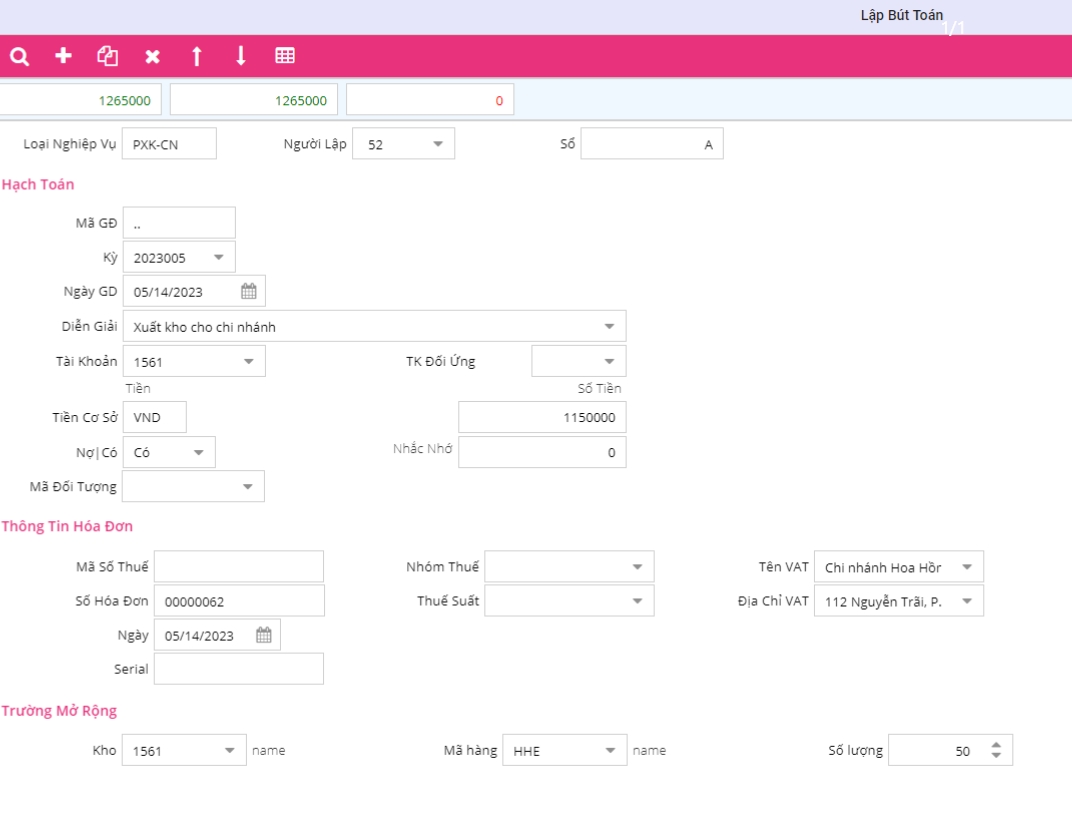
Task: Expand the Người Lập dropdown
Action: coord(438,144)
